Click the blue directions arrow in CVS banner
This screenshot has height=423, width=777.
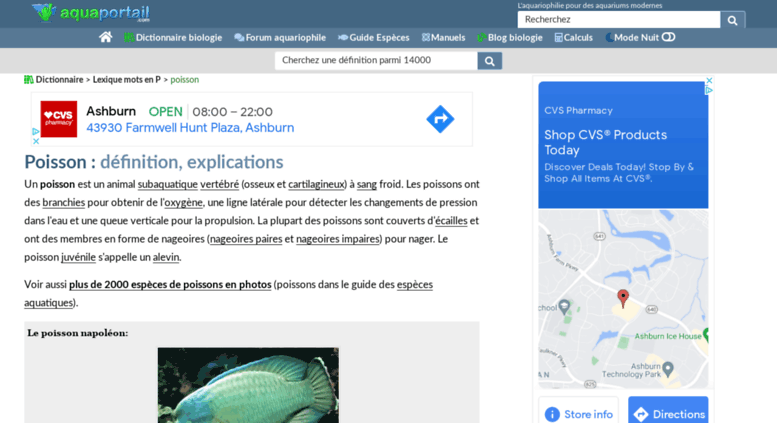coord(440,119)
